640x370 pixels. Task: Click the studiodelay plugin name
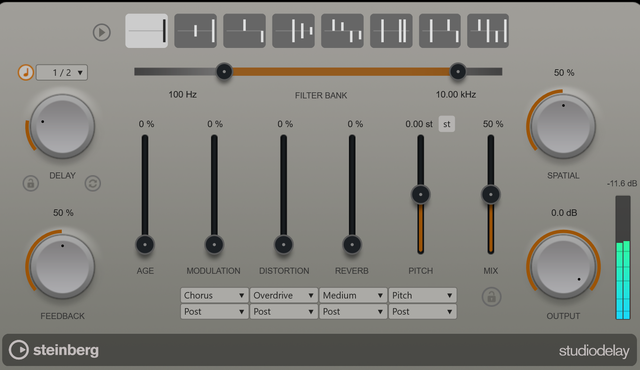tap(594, 351)
